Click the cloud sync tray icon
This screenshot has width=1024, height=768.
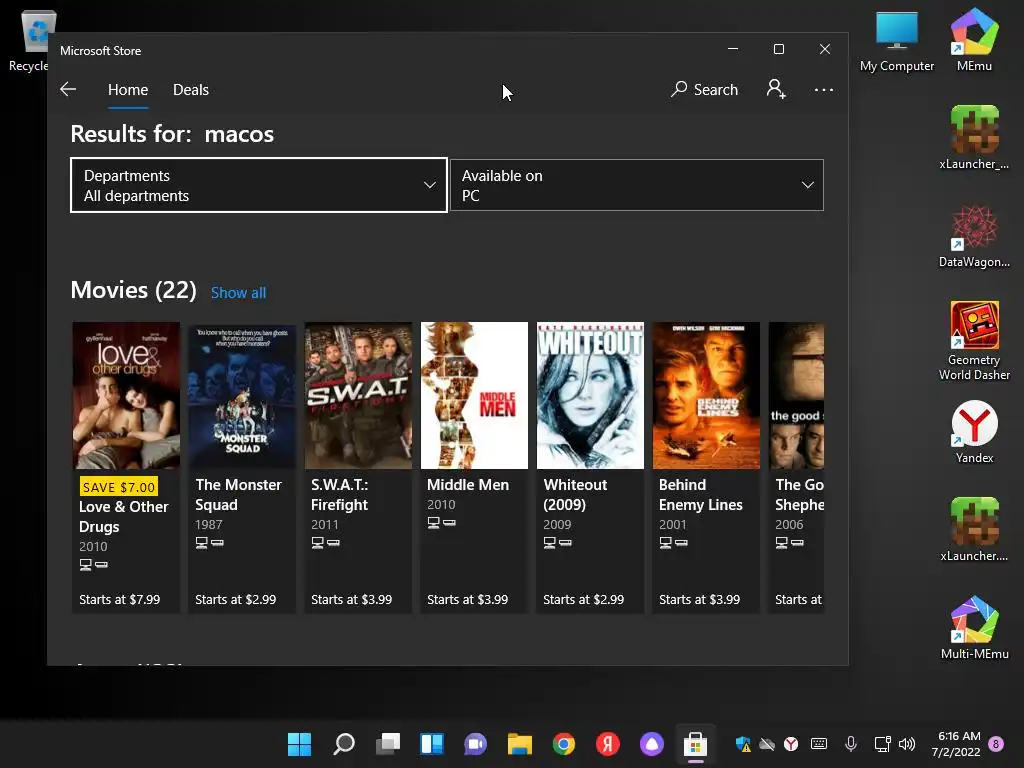[x=767, y=744]
